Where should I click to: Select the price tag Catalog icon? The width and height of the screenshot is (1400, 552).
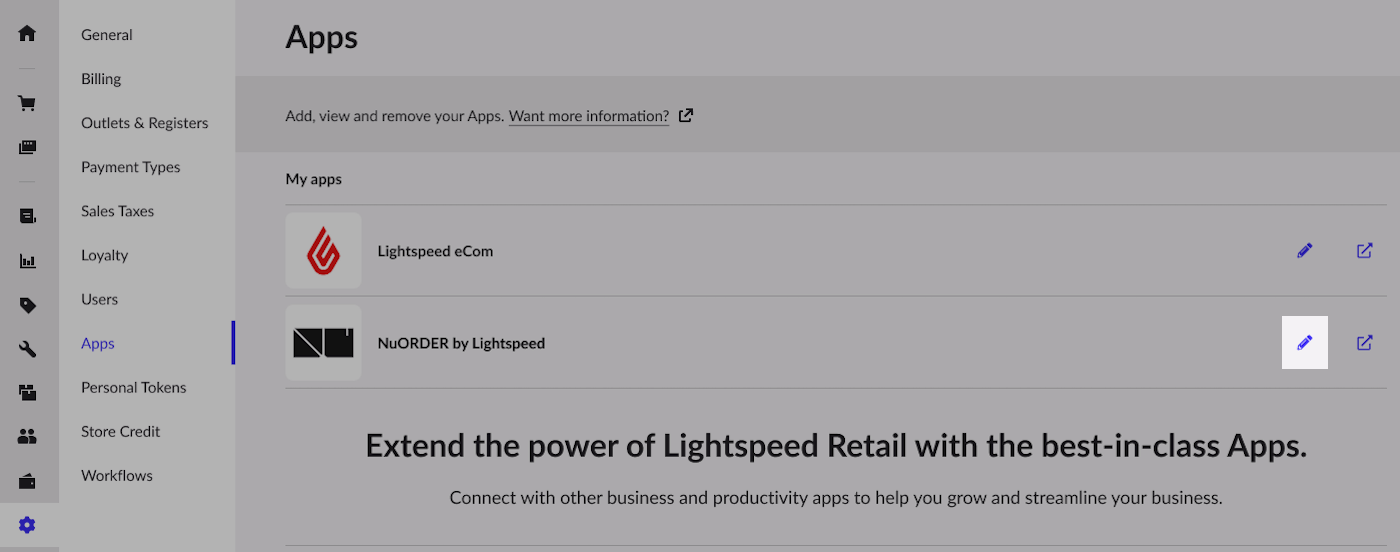point(27,305)
